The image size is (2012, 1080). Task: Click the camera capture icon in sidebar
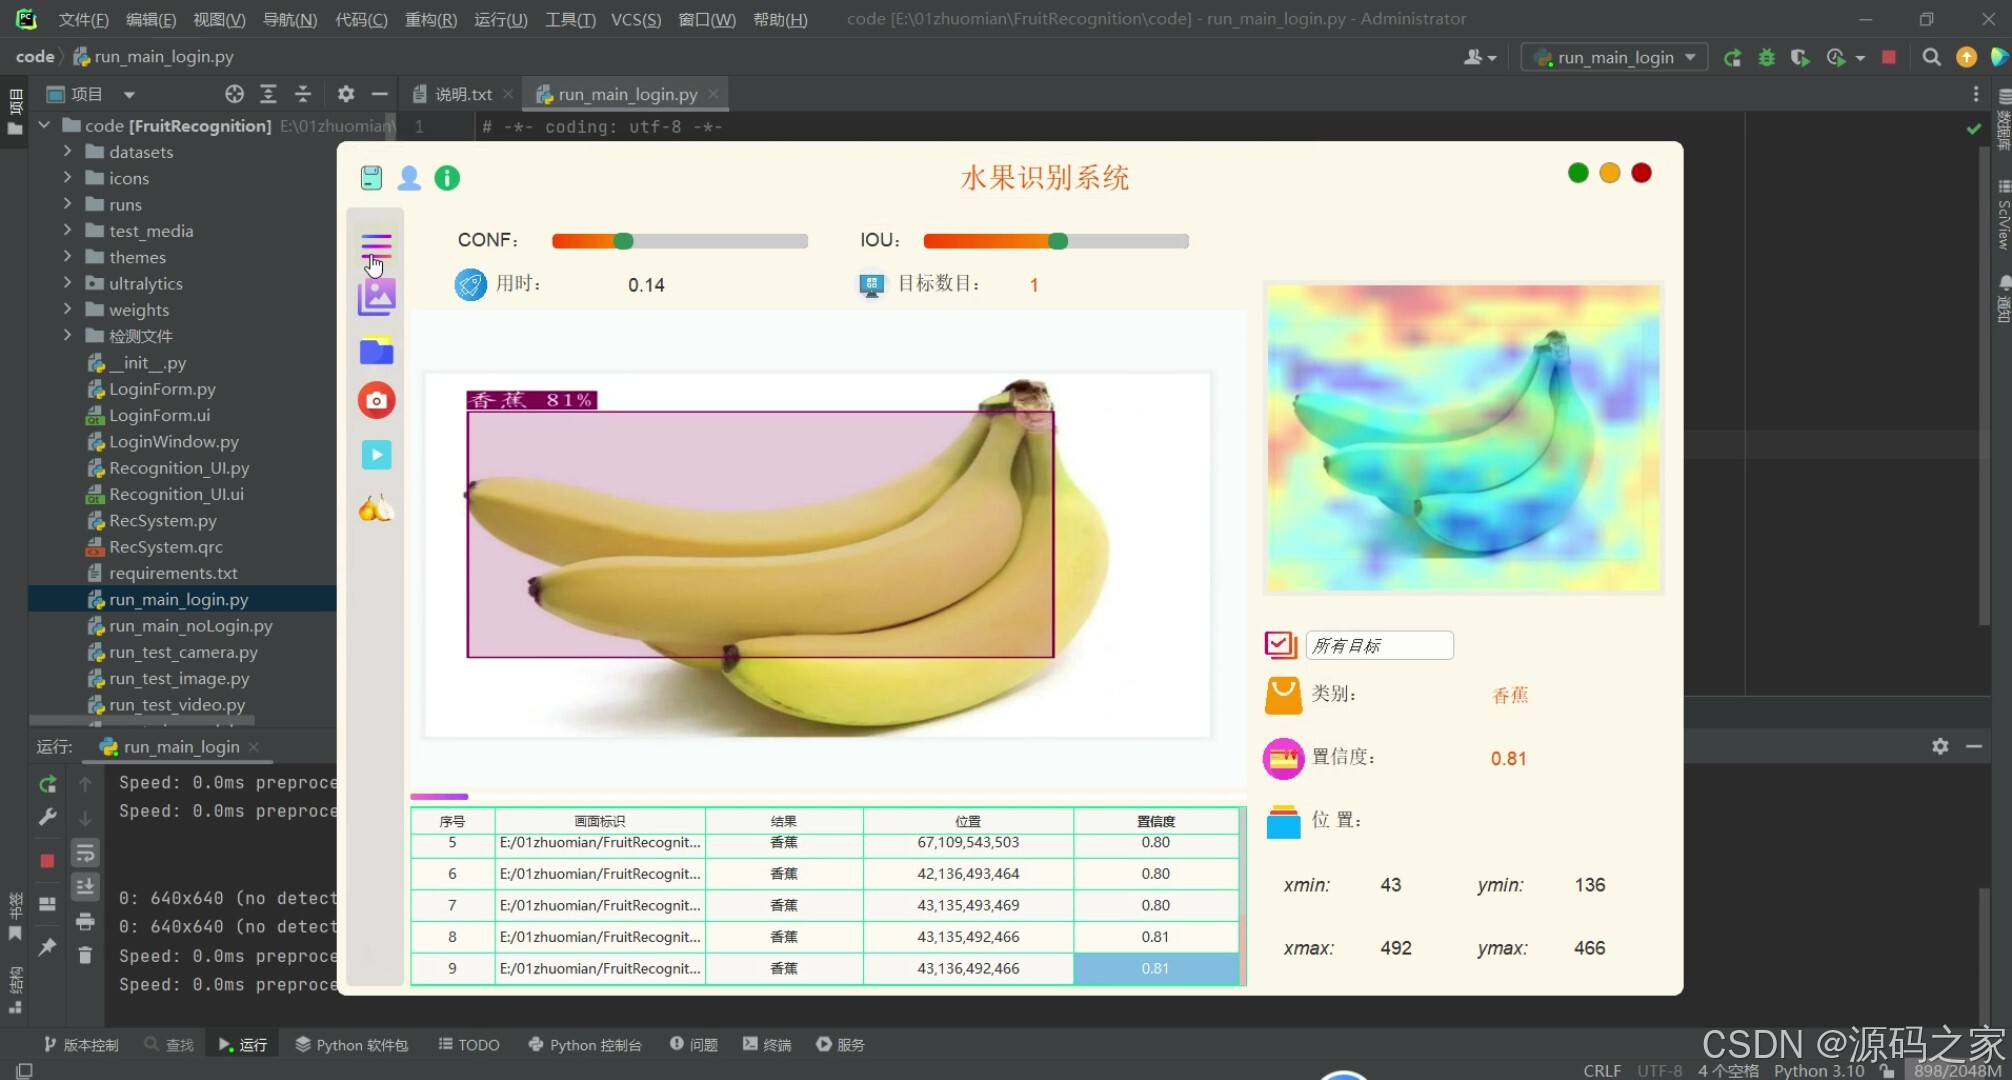click(376, 401)
